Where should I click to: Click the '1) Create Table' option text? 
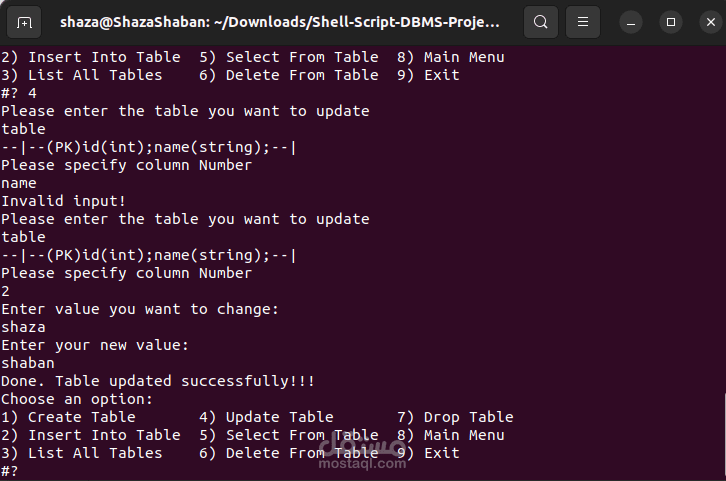point(68,417)
